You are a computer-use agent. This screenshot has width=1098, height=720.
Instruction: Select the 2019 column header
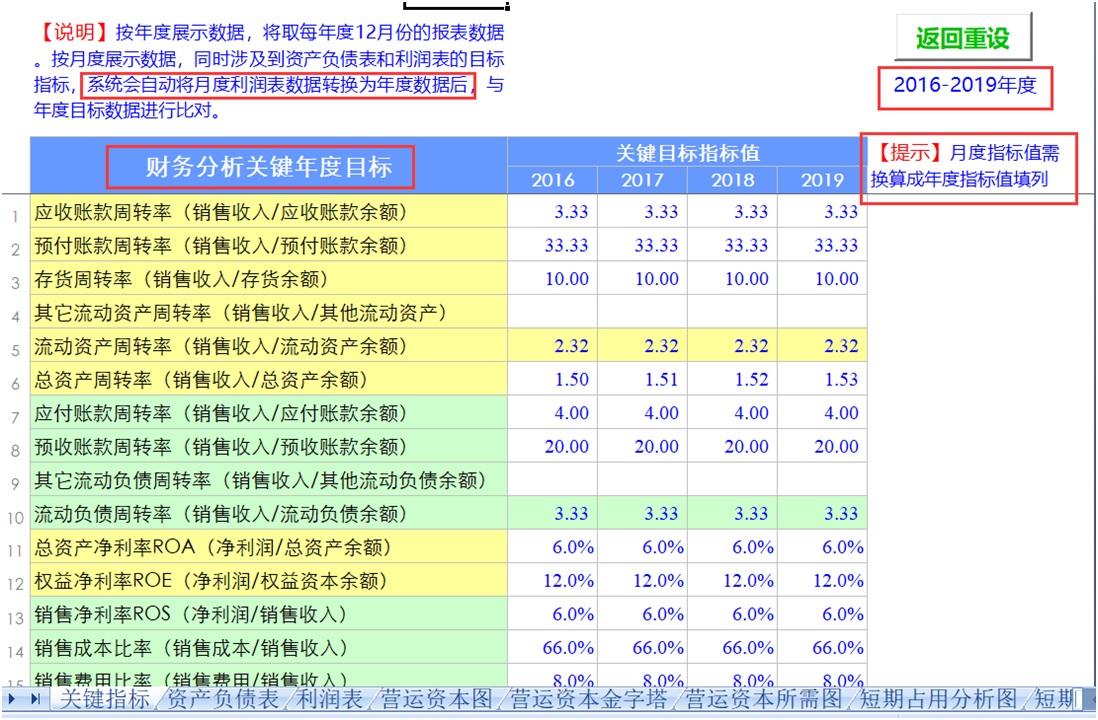pyautogui.click(x=822, y=180)
